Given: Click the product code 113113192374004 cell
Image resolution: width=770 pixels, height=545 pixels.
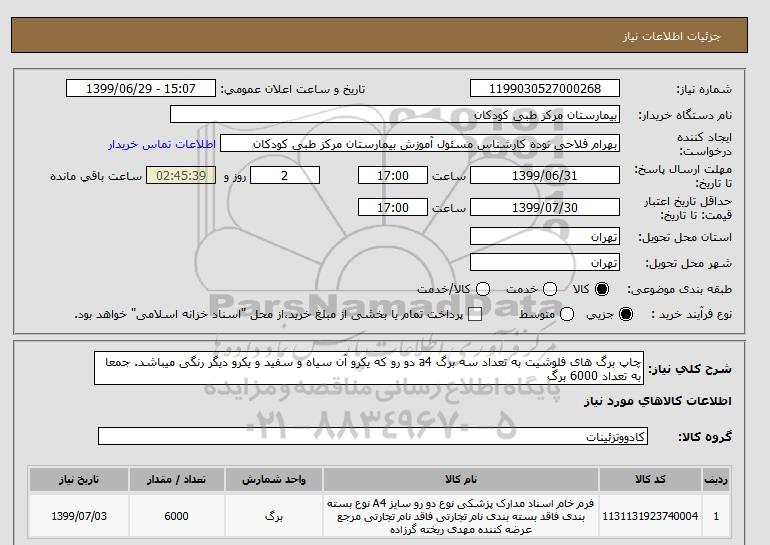Looking at the screenshot, I should click(650, 516).
